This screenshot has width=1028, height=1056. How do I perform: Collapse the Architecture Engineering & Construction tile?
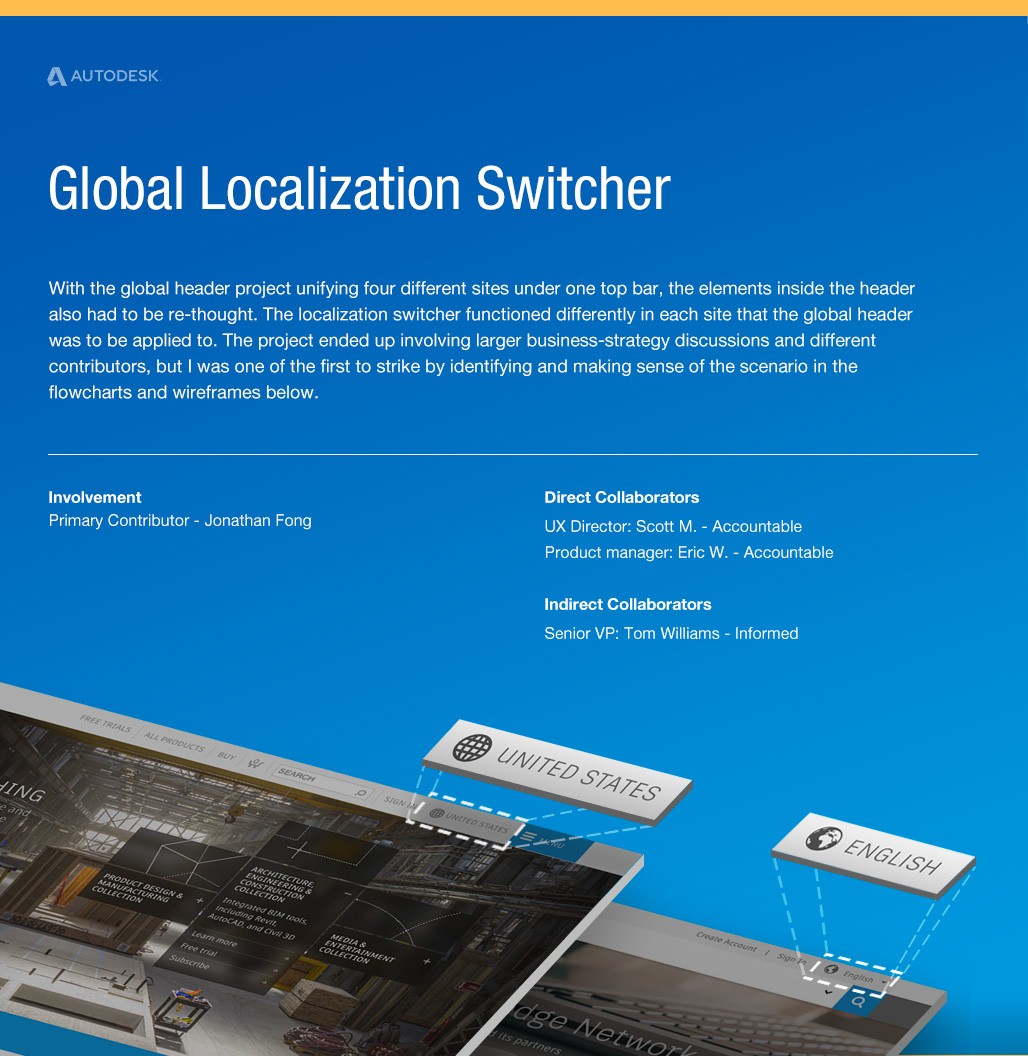click(348, 893)
